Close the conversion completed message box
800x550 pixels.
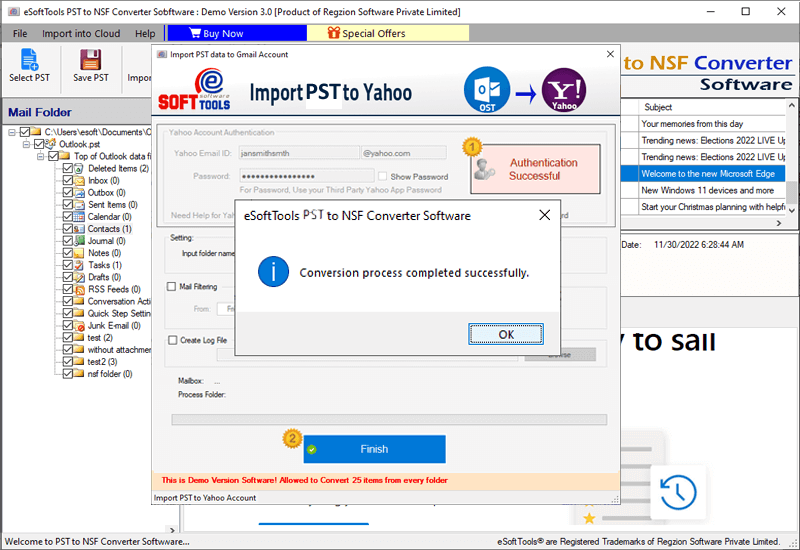click(544, 215)
